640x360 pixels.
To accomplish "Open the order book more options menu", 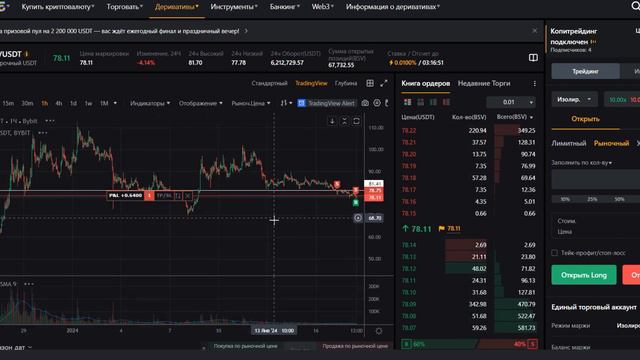I will [535, 84].
